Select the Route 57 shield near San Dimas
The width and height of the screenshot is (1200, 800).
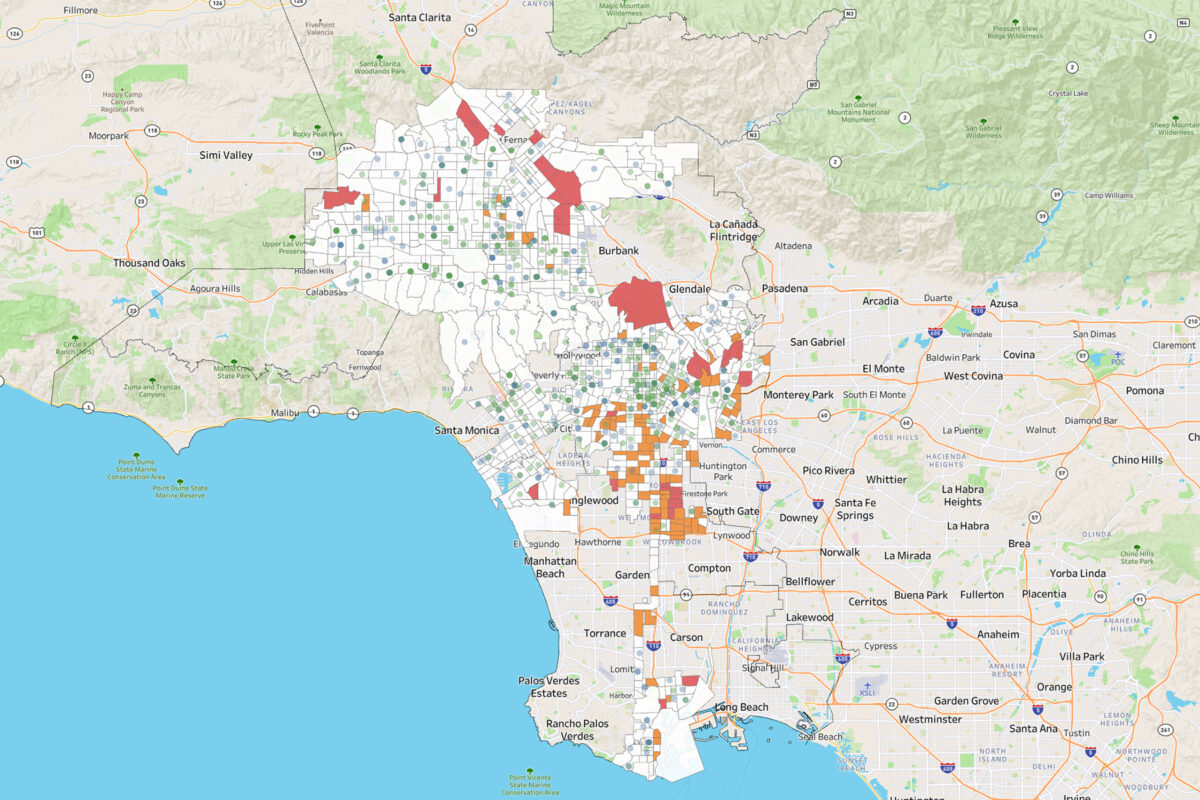click(x=1083, y=355)
